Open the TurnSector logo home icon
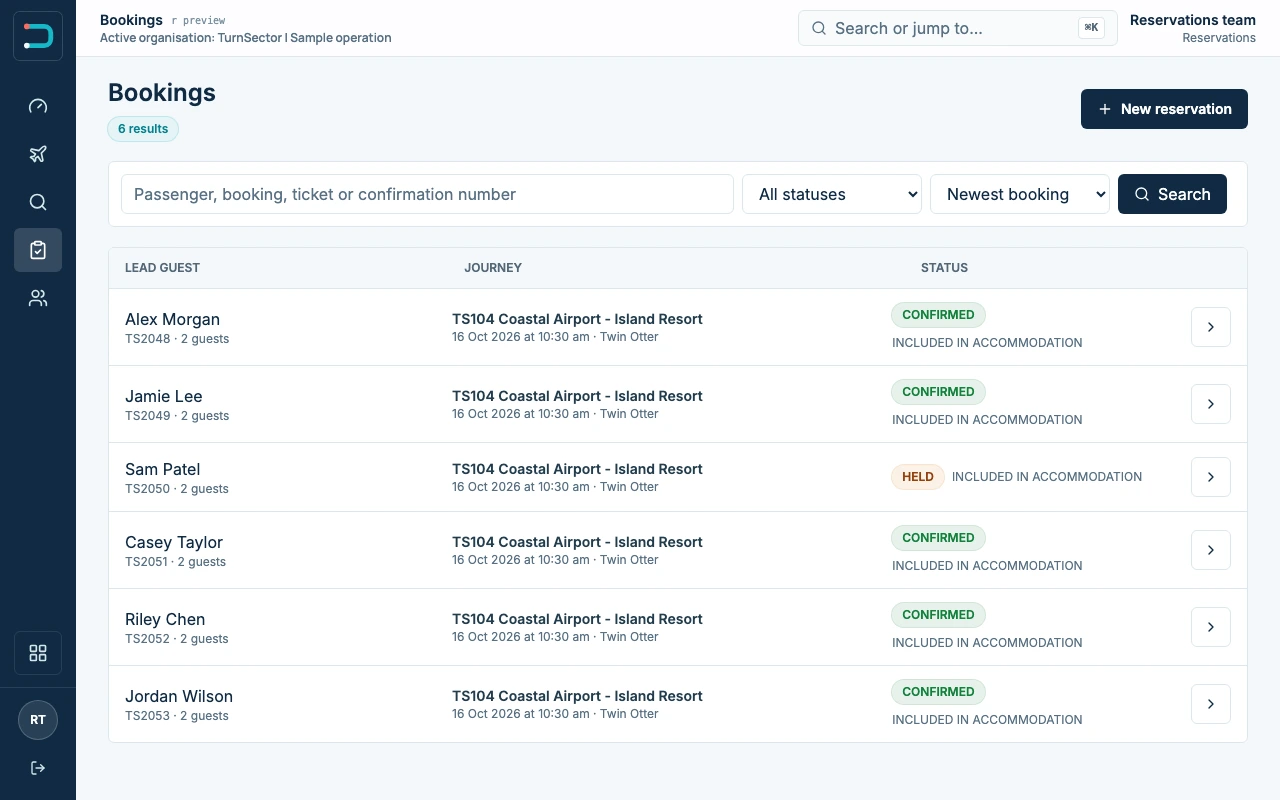1280x800 pixels. tap(38, 36)
